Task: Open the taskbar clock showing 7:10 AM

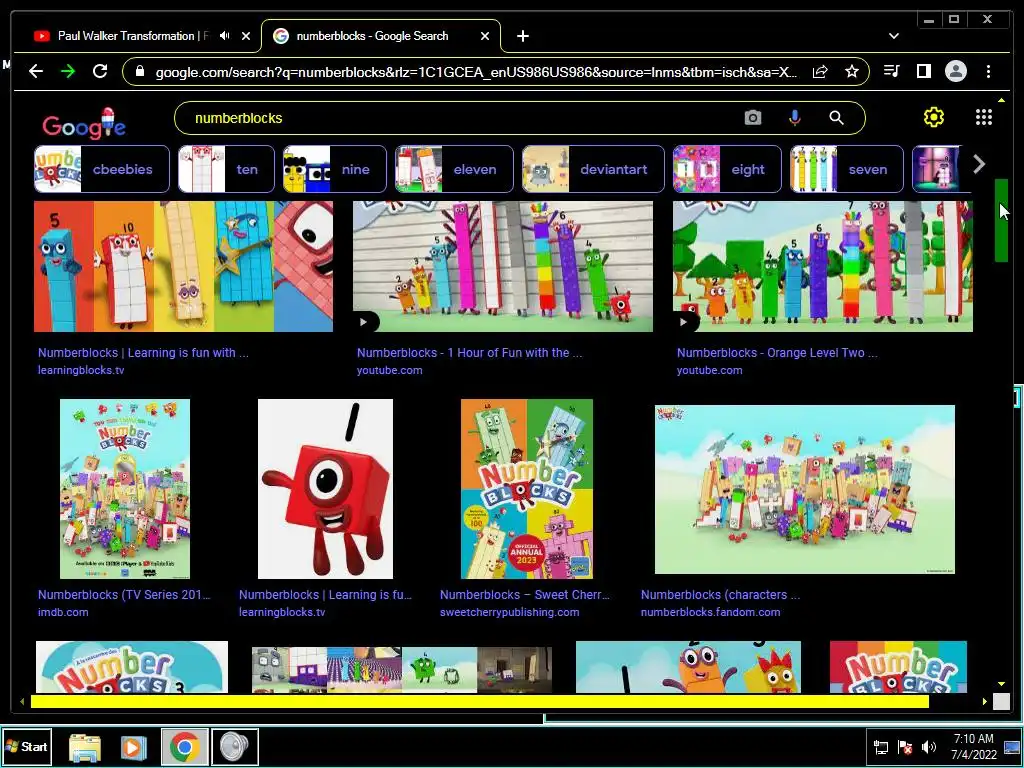Action: pos(974,746)
